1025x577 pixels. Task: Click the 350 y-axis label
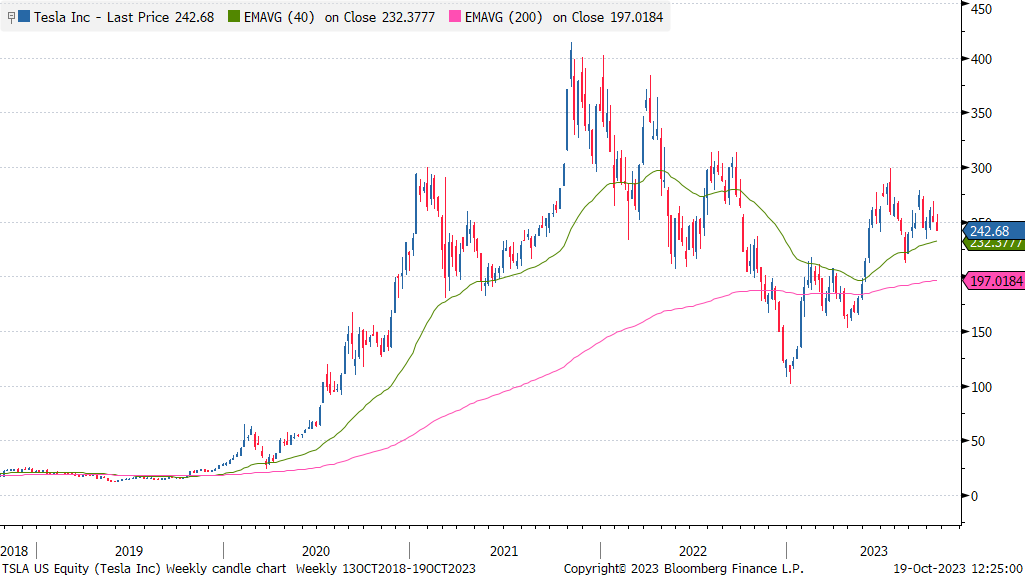click(x=981, y=114)
